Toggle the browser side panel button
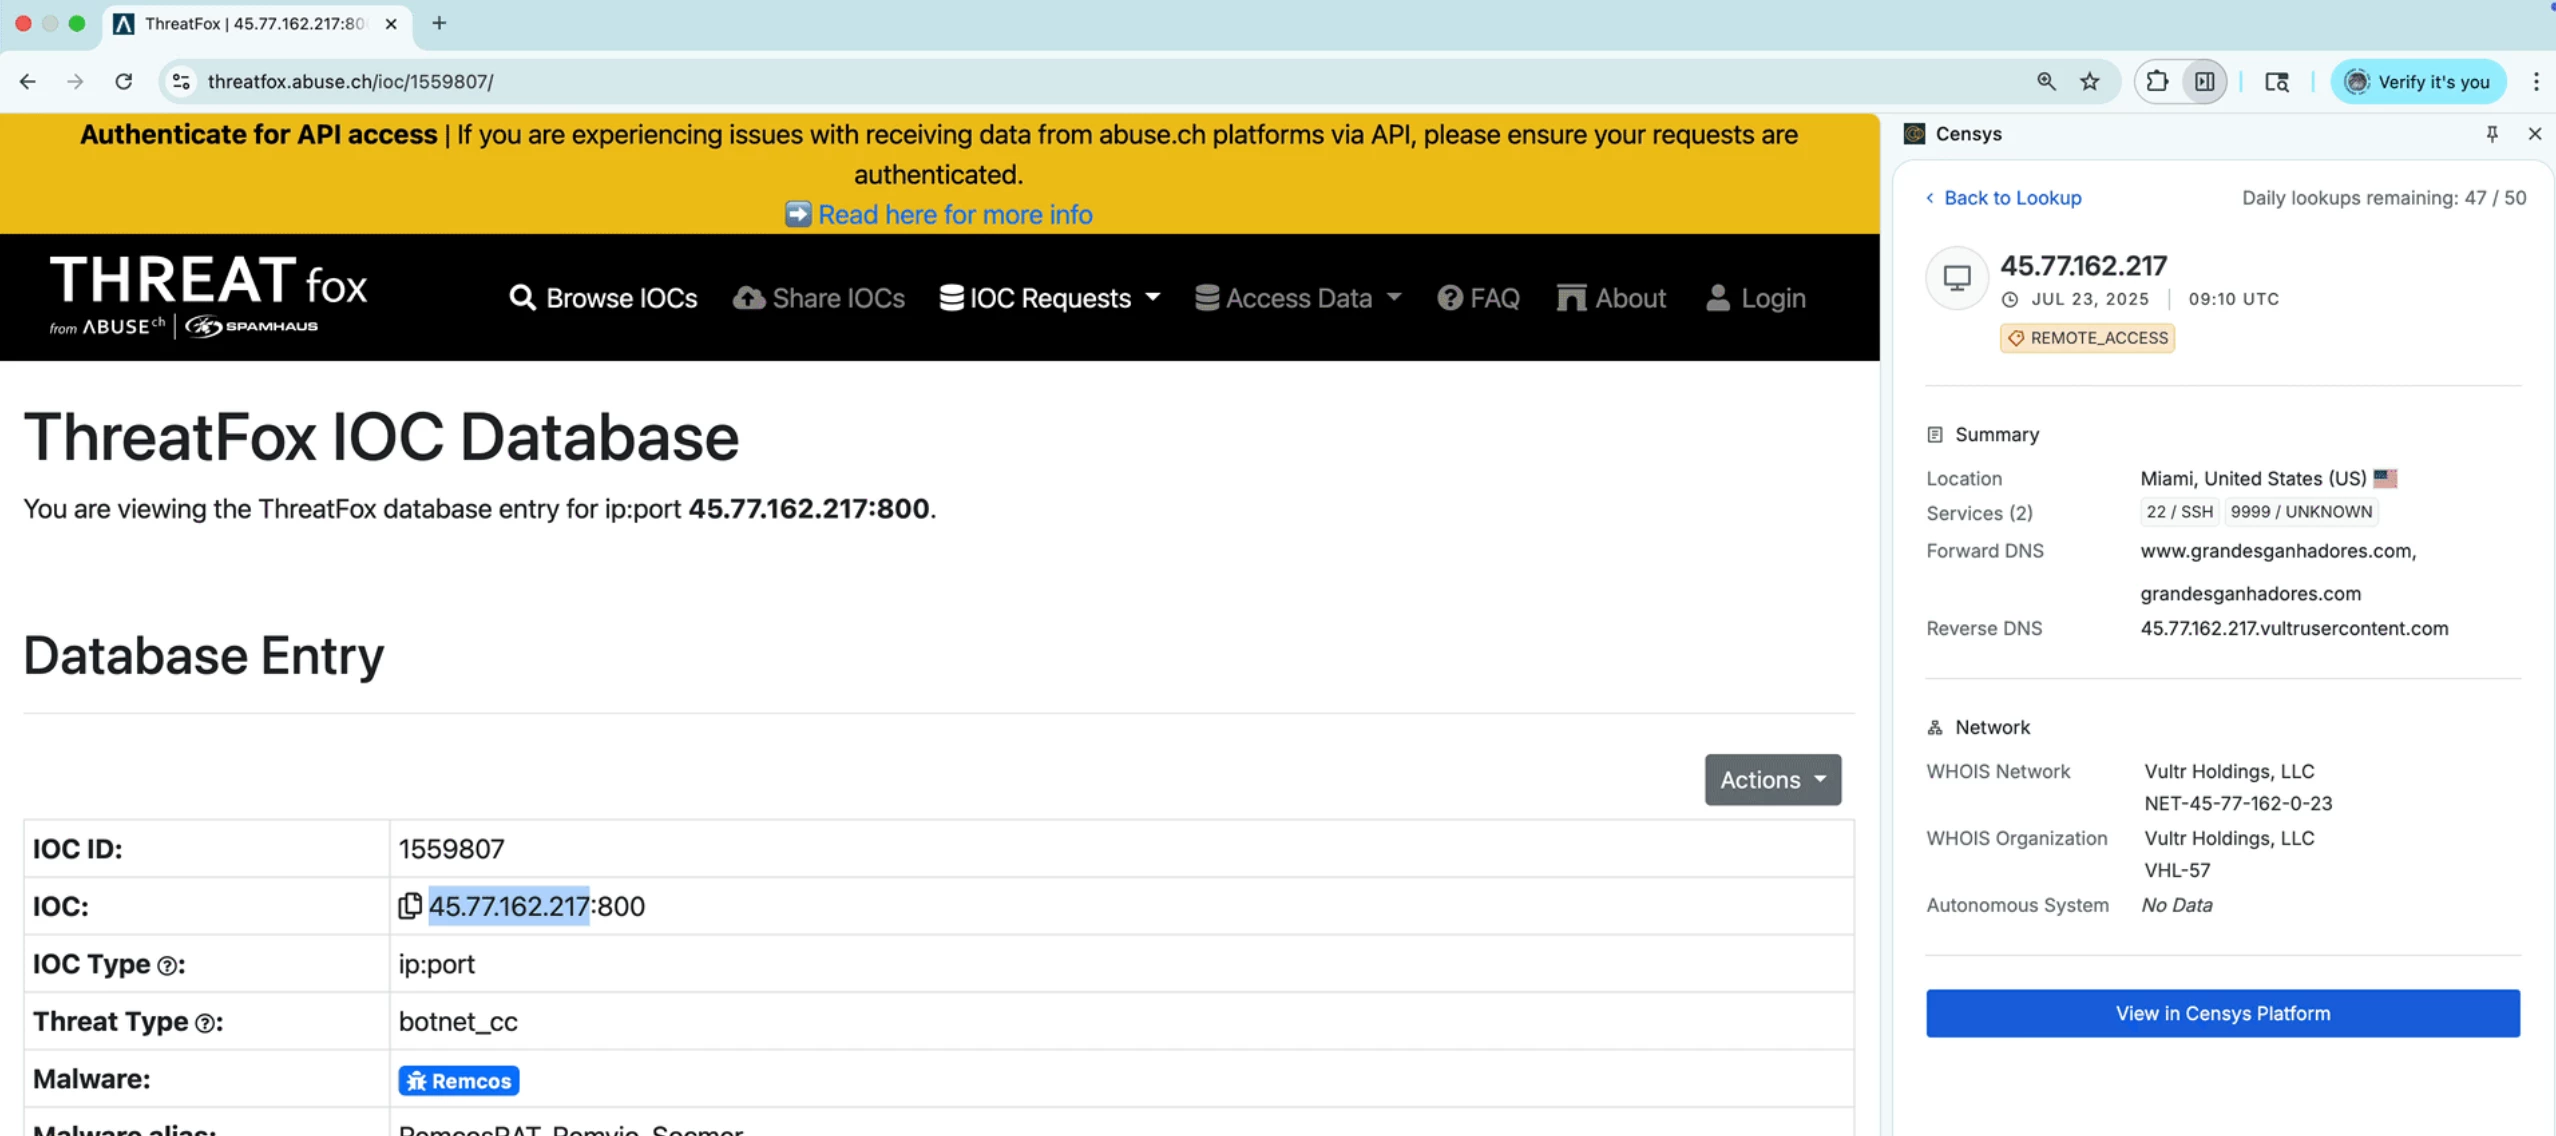 pyautogui.click(x=2204, y=82)
